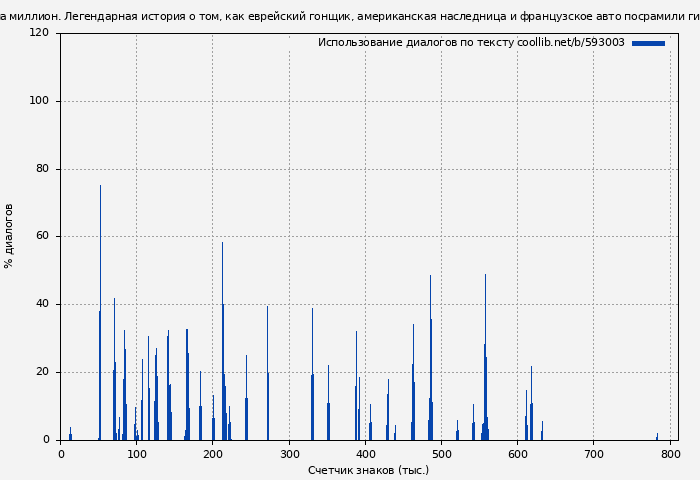Click the '% диалогов' y-axis label

click(9, 236)
